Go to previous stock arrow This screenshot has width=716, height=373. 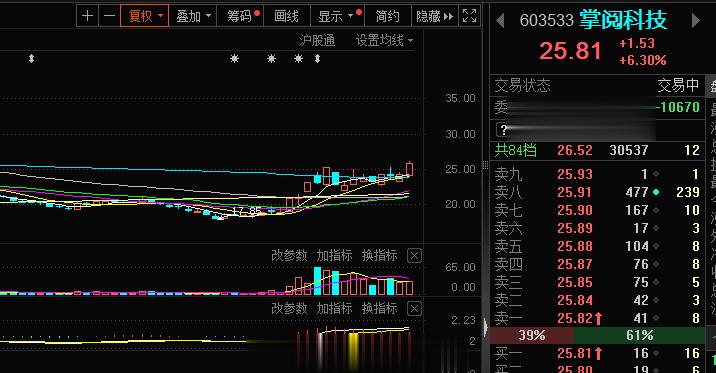500,21
